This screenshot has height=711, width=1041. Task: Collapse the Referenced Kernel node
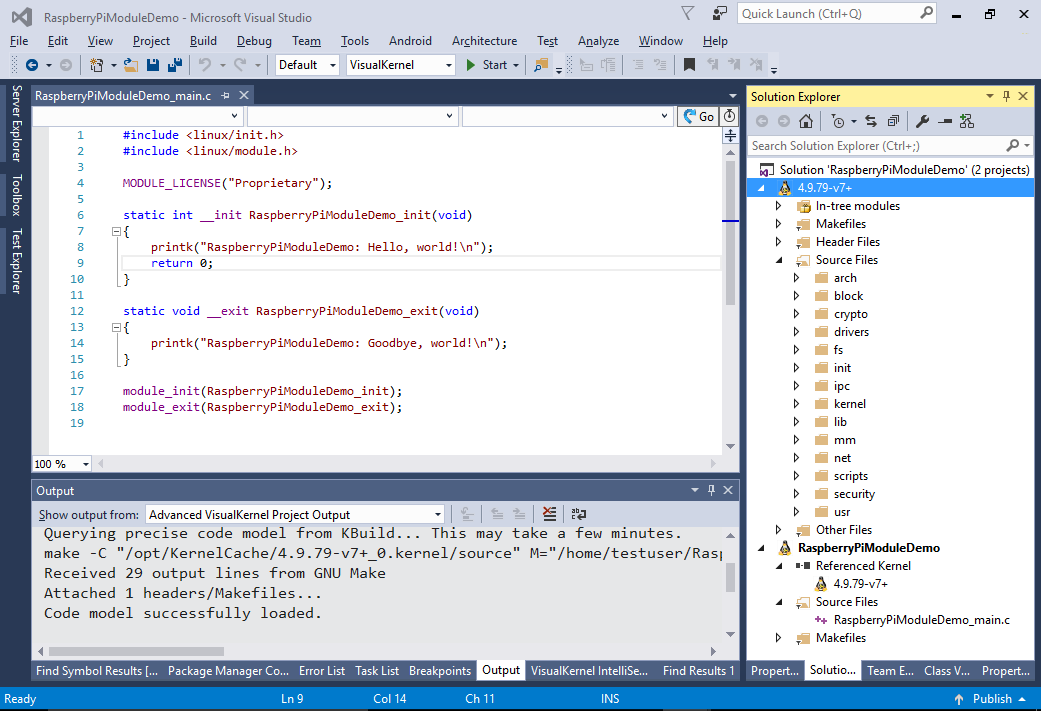pyautogui.click(x=779, y=566)
